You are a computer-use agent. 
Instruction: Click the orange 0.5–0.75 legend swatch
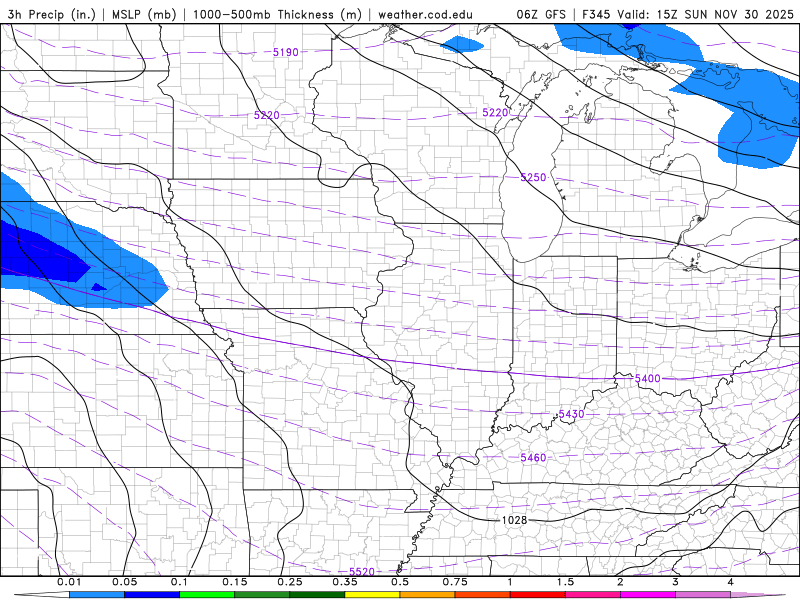click(x=428, y=595)
